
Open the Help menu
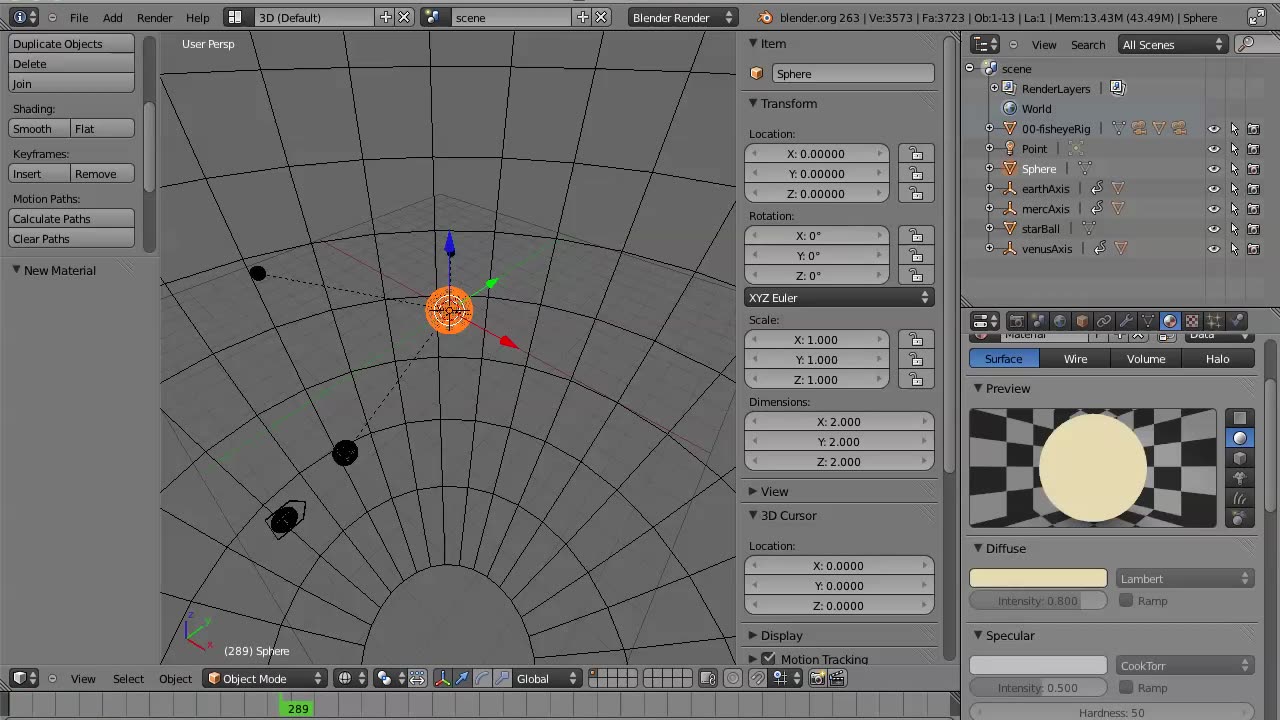(197, 17)
